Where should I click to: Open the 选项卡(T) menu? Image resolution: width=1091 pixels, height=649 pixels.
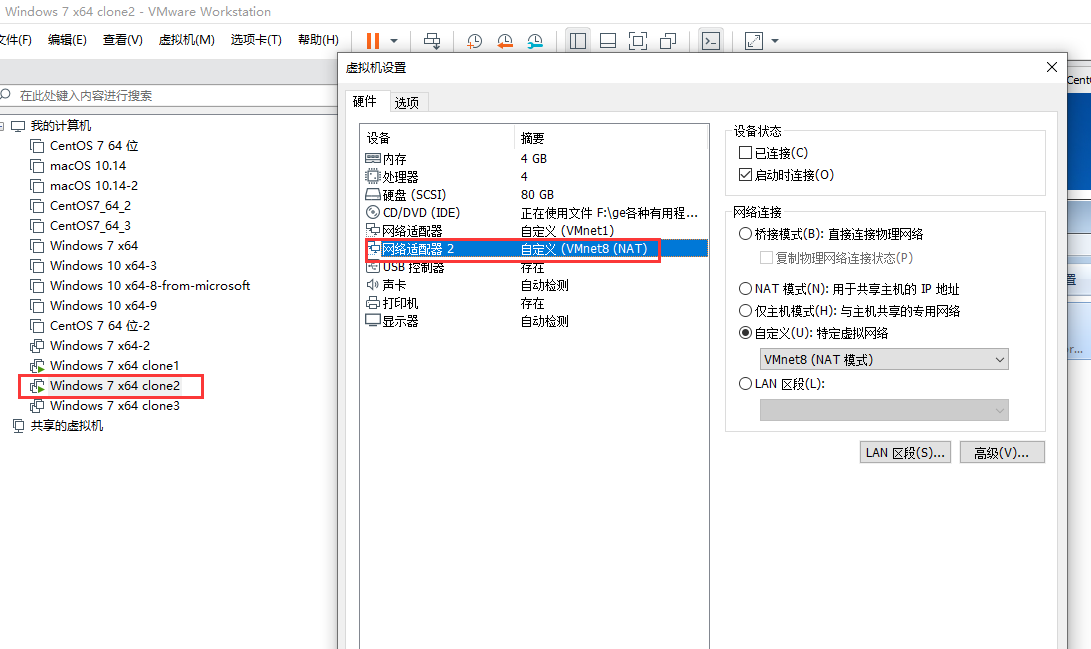click(256, 40)
